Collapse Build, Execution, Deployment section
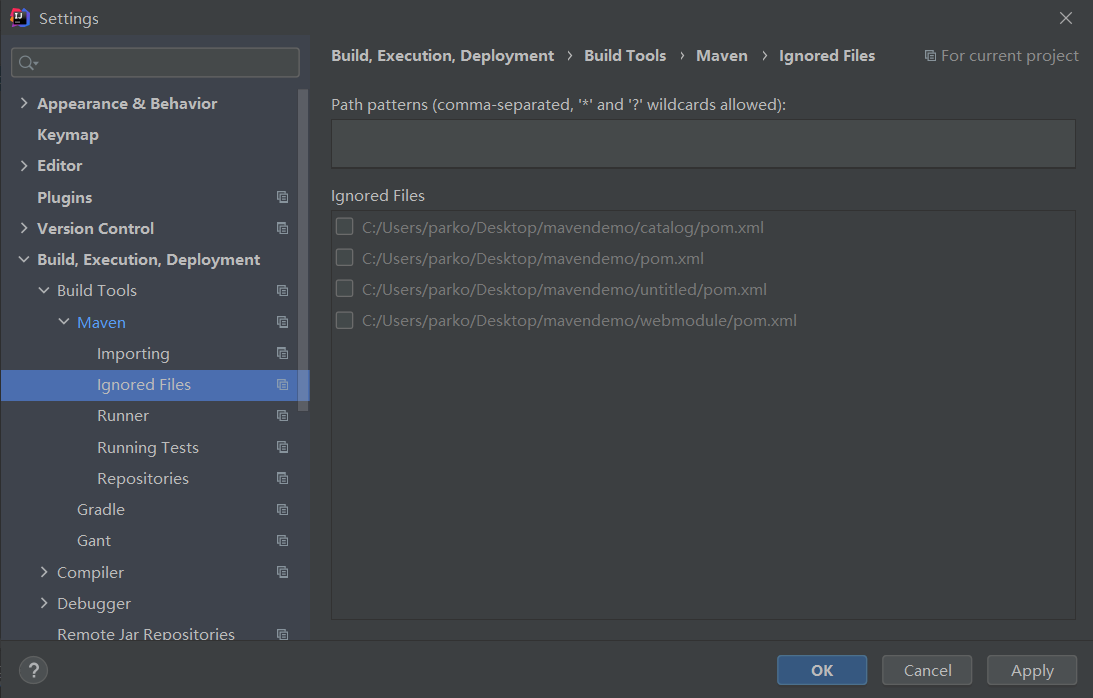Viewport: 1093px width, 698px height. click(24, 259)
